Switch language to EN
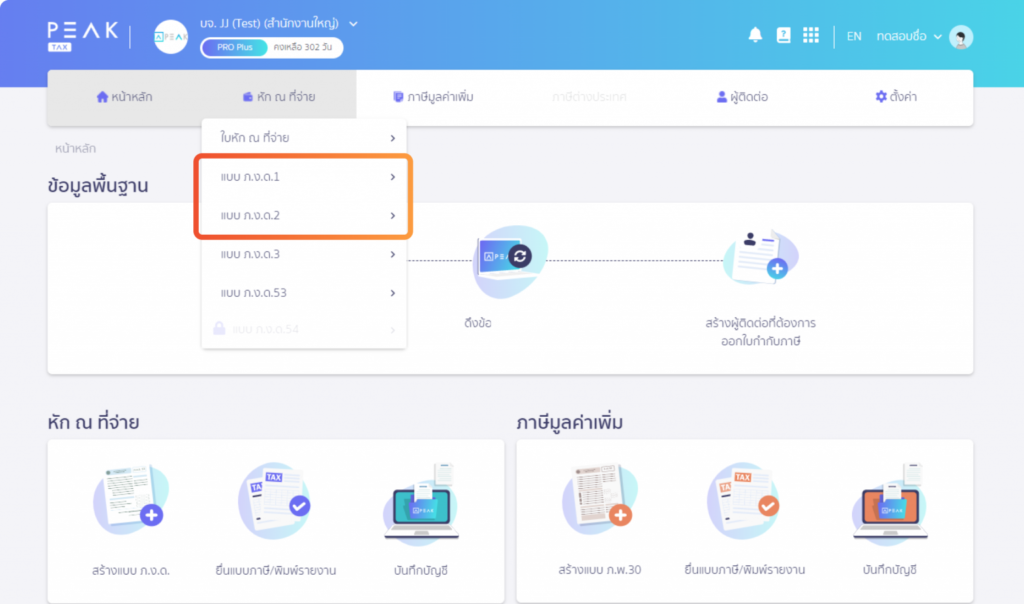Screen dimensions: 1024x604 (x=854, y=36)
